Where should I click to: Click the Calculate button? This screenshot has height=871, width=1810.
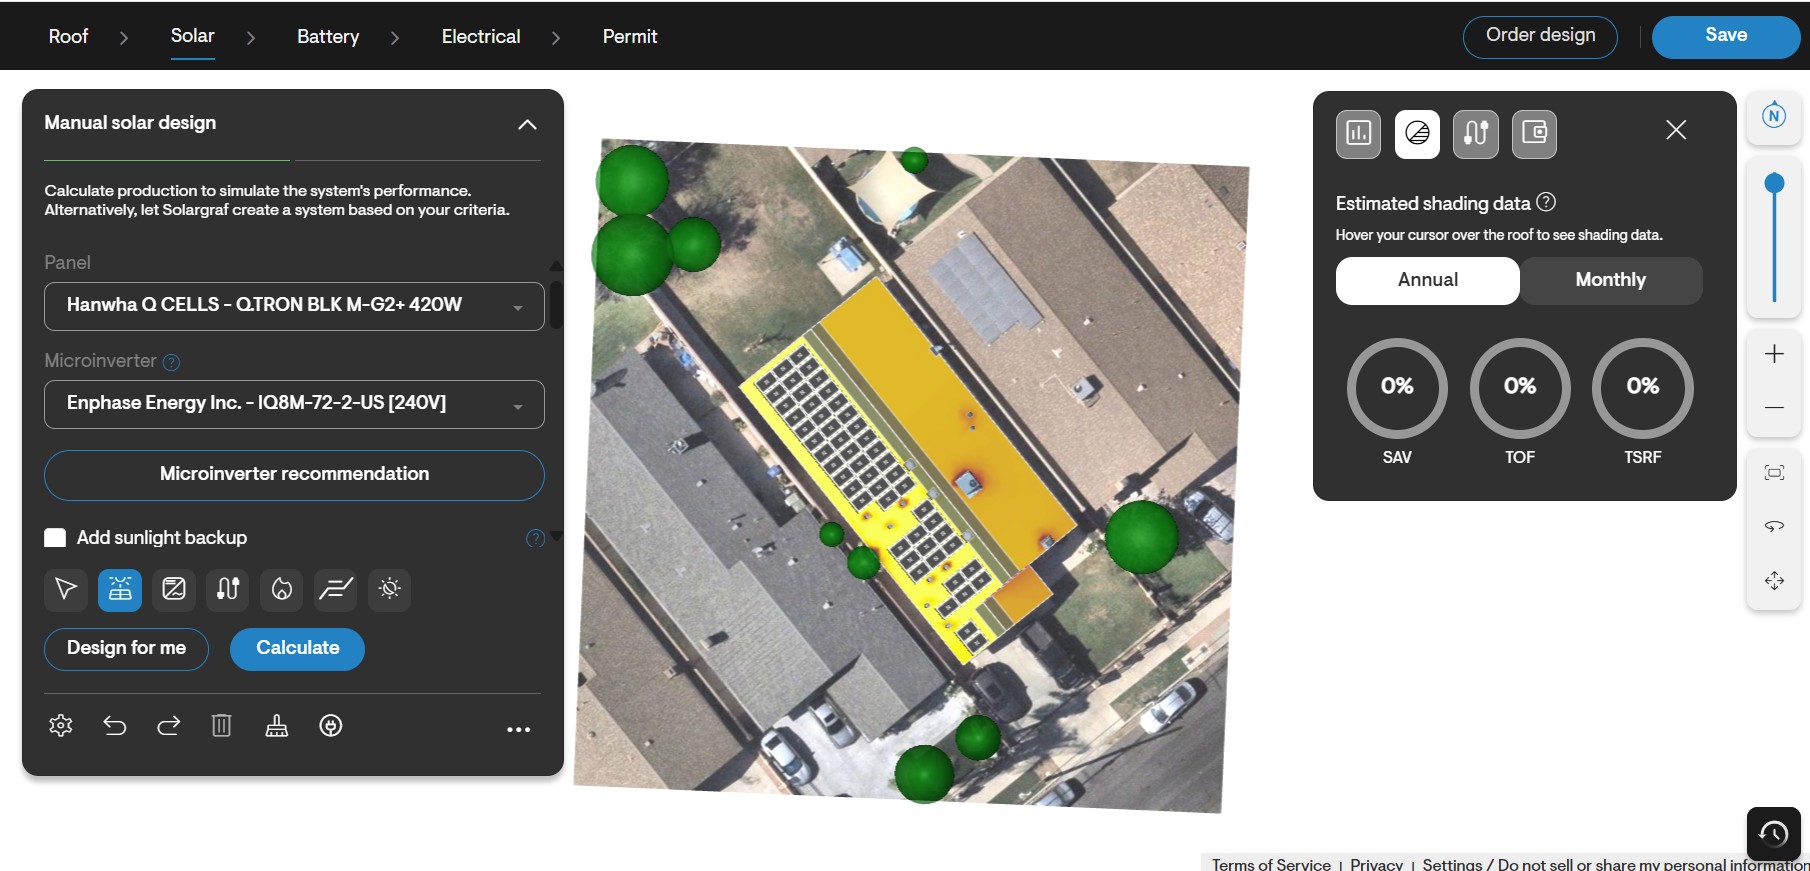click(x=297, y=649)
